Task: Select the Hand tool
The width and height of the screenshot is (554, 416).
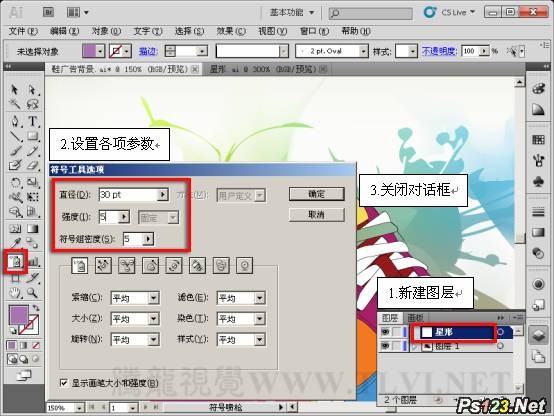Action: (x=15, y=293)
